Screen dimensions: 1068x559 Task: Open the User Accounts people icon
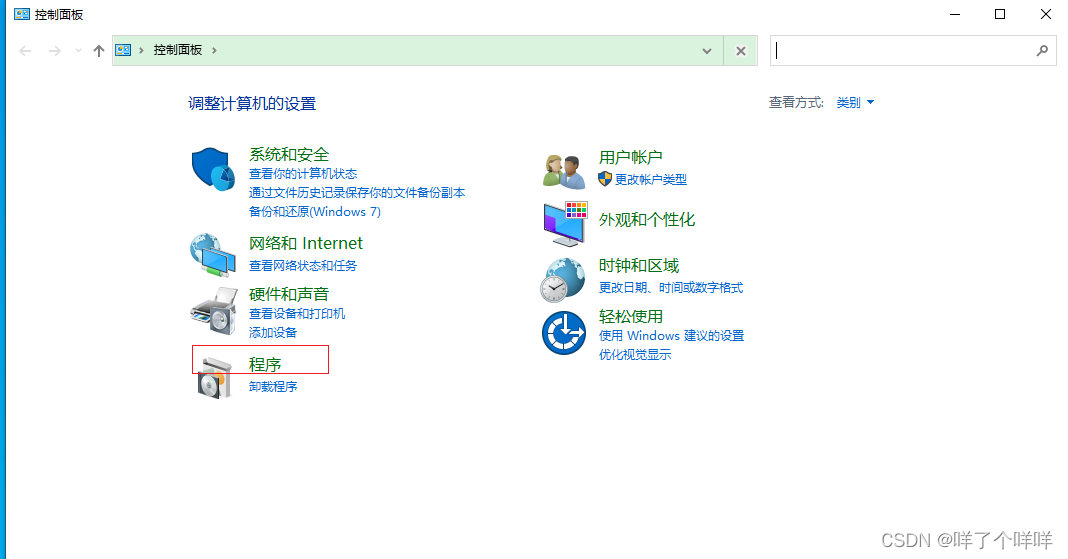point(564,171)
